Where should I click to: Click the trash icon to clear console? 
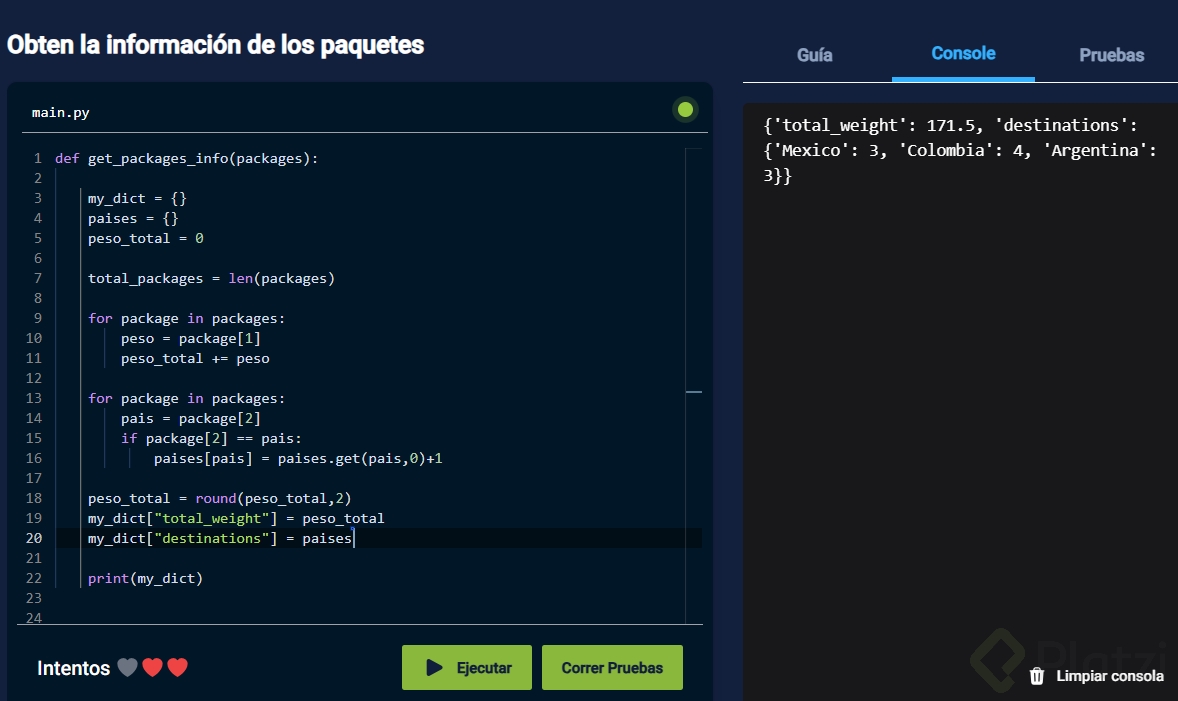pos(1037,676)
